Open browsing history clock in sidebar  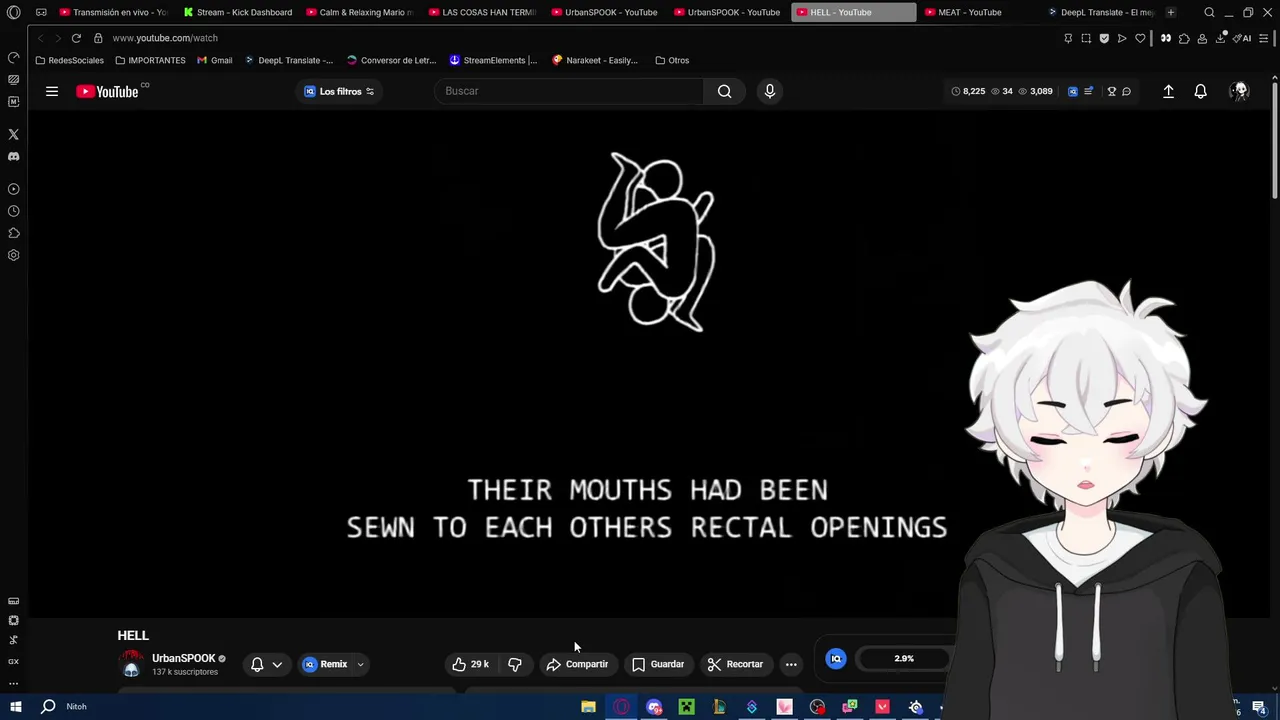click(13, 211)
